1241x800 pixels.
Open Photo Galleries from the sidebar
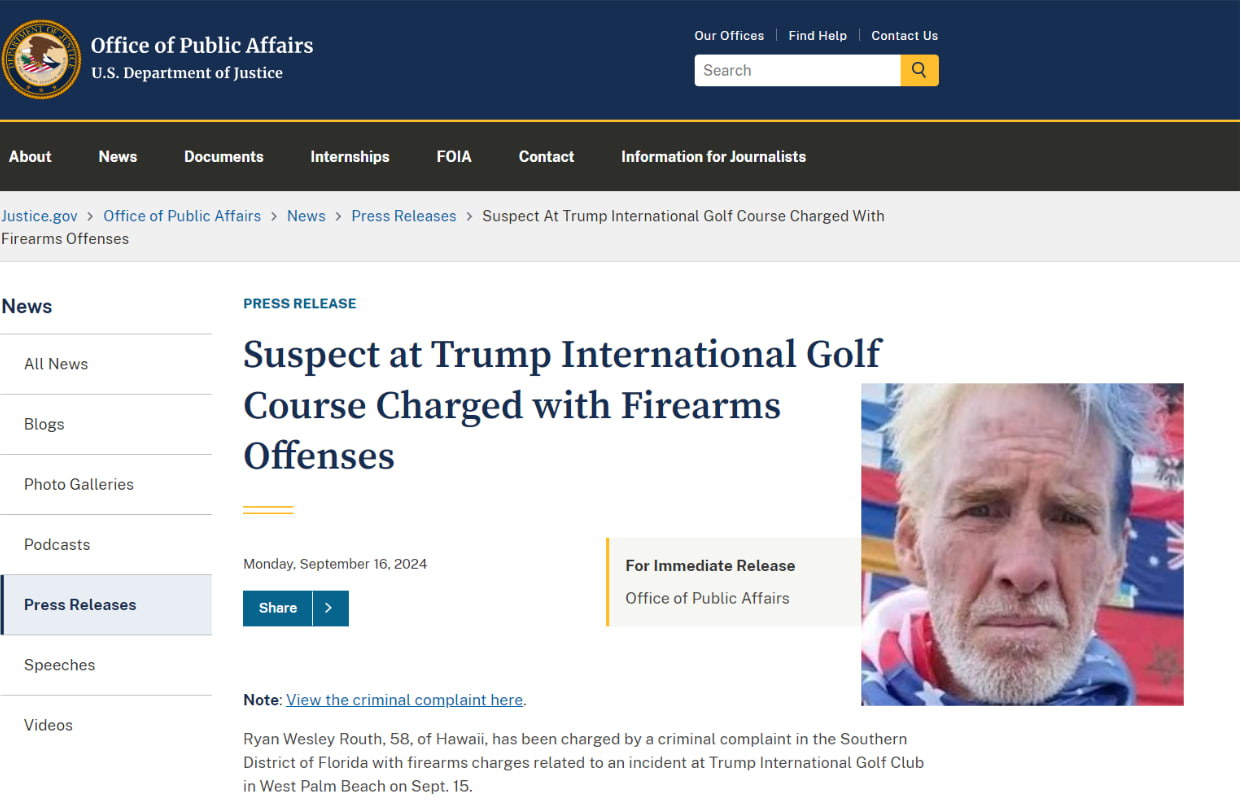pos(79,484)
